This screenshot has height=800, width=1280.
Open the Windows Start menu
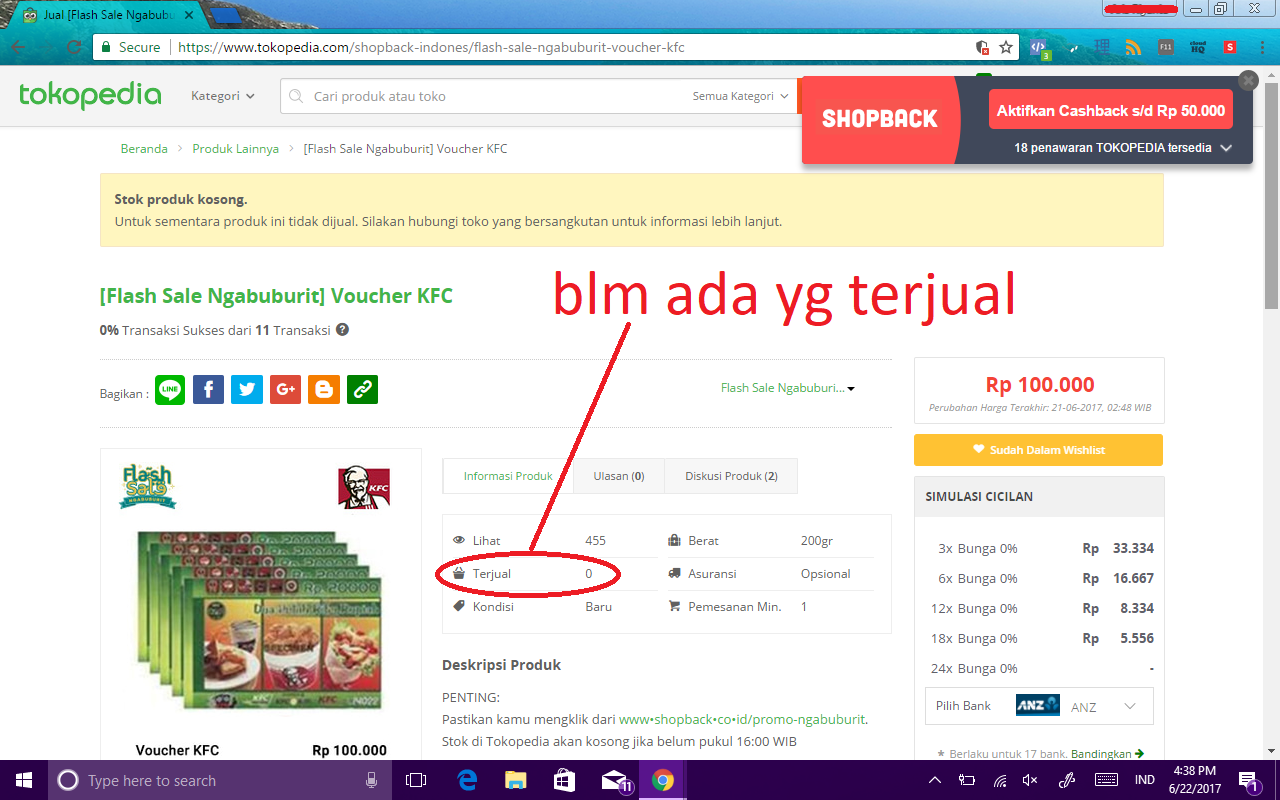tap(23, 780)
